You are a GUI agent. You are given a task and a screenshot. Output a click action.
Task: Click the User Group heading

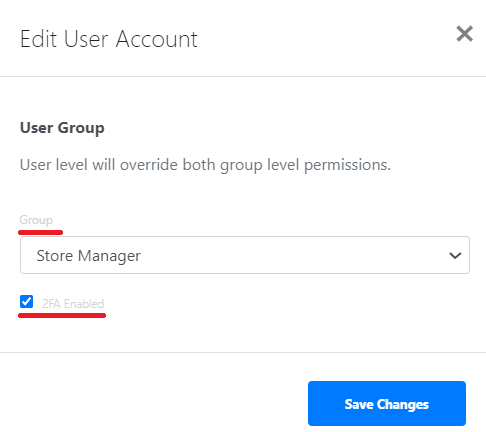[x=62, y=128]
